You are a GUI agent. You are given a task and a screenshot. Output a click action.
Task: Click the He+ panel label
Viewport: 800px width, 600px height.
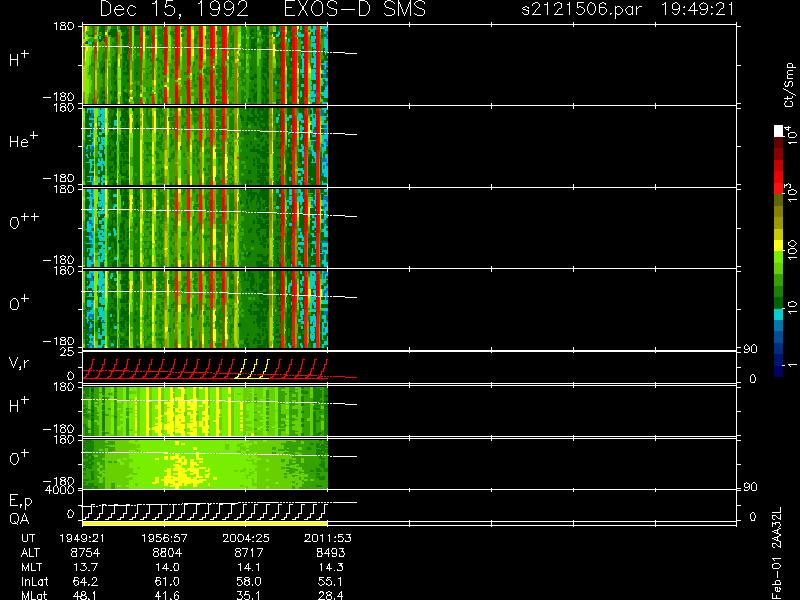(x=23, y=140)
